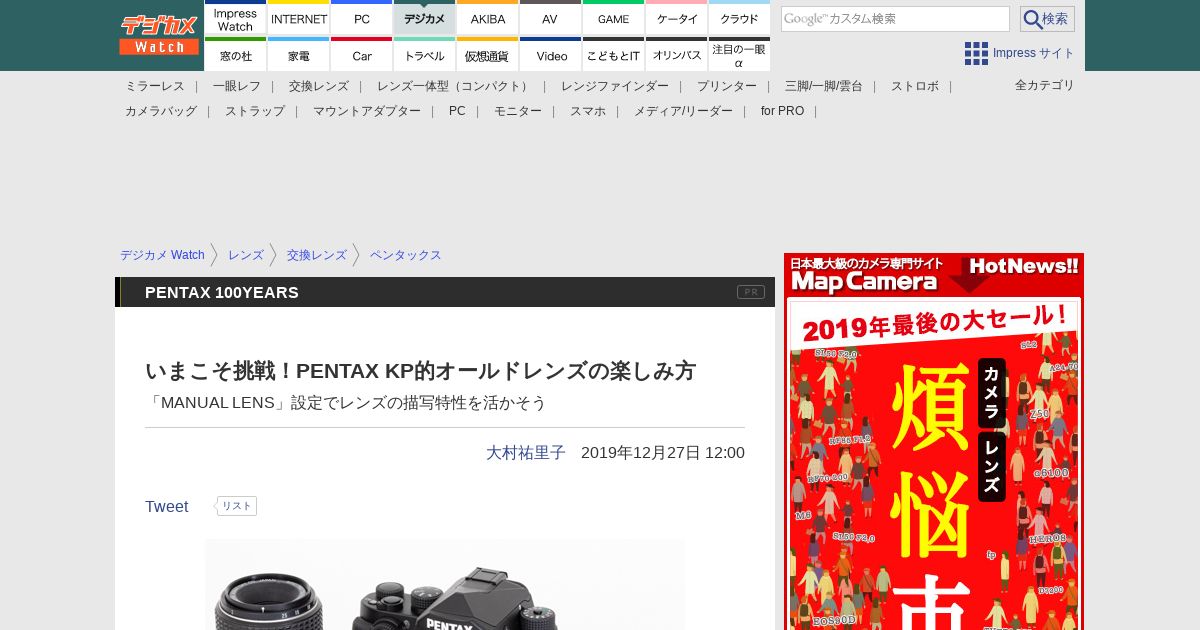The height and width of the screenshot is (630, 1200).
Task: Open the Video tab
Action: [550, 54]
